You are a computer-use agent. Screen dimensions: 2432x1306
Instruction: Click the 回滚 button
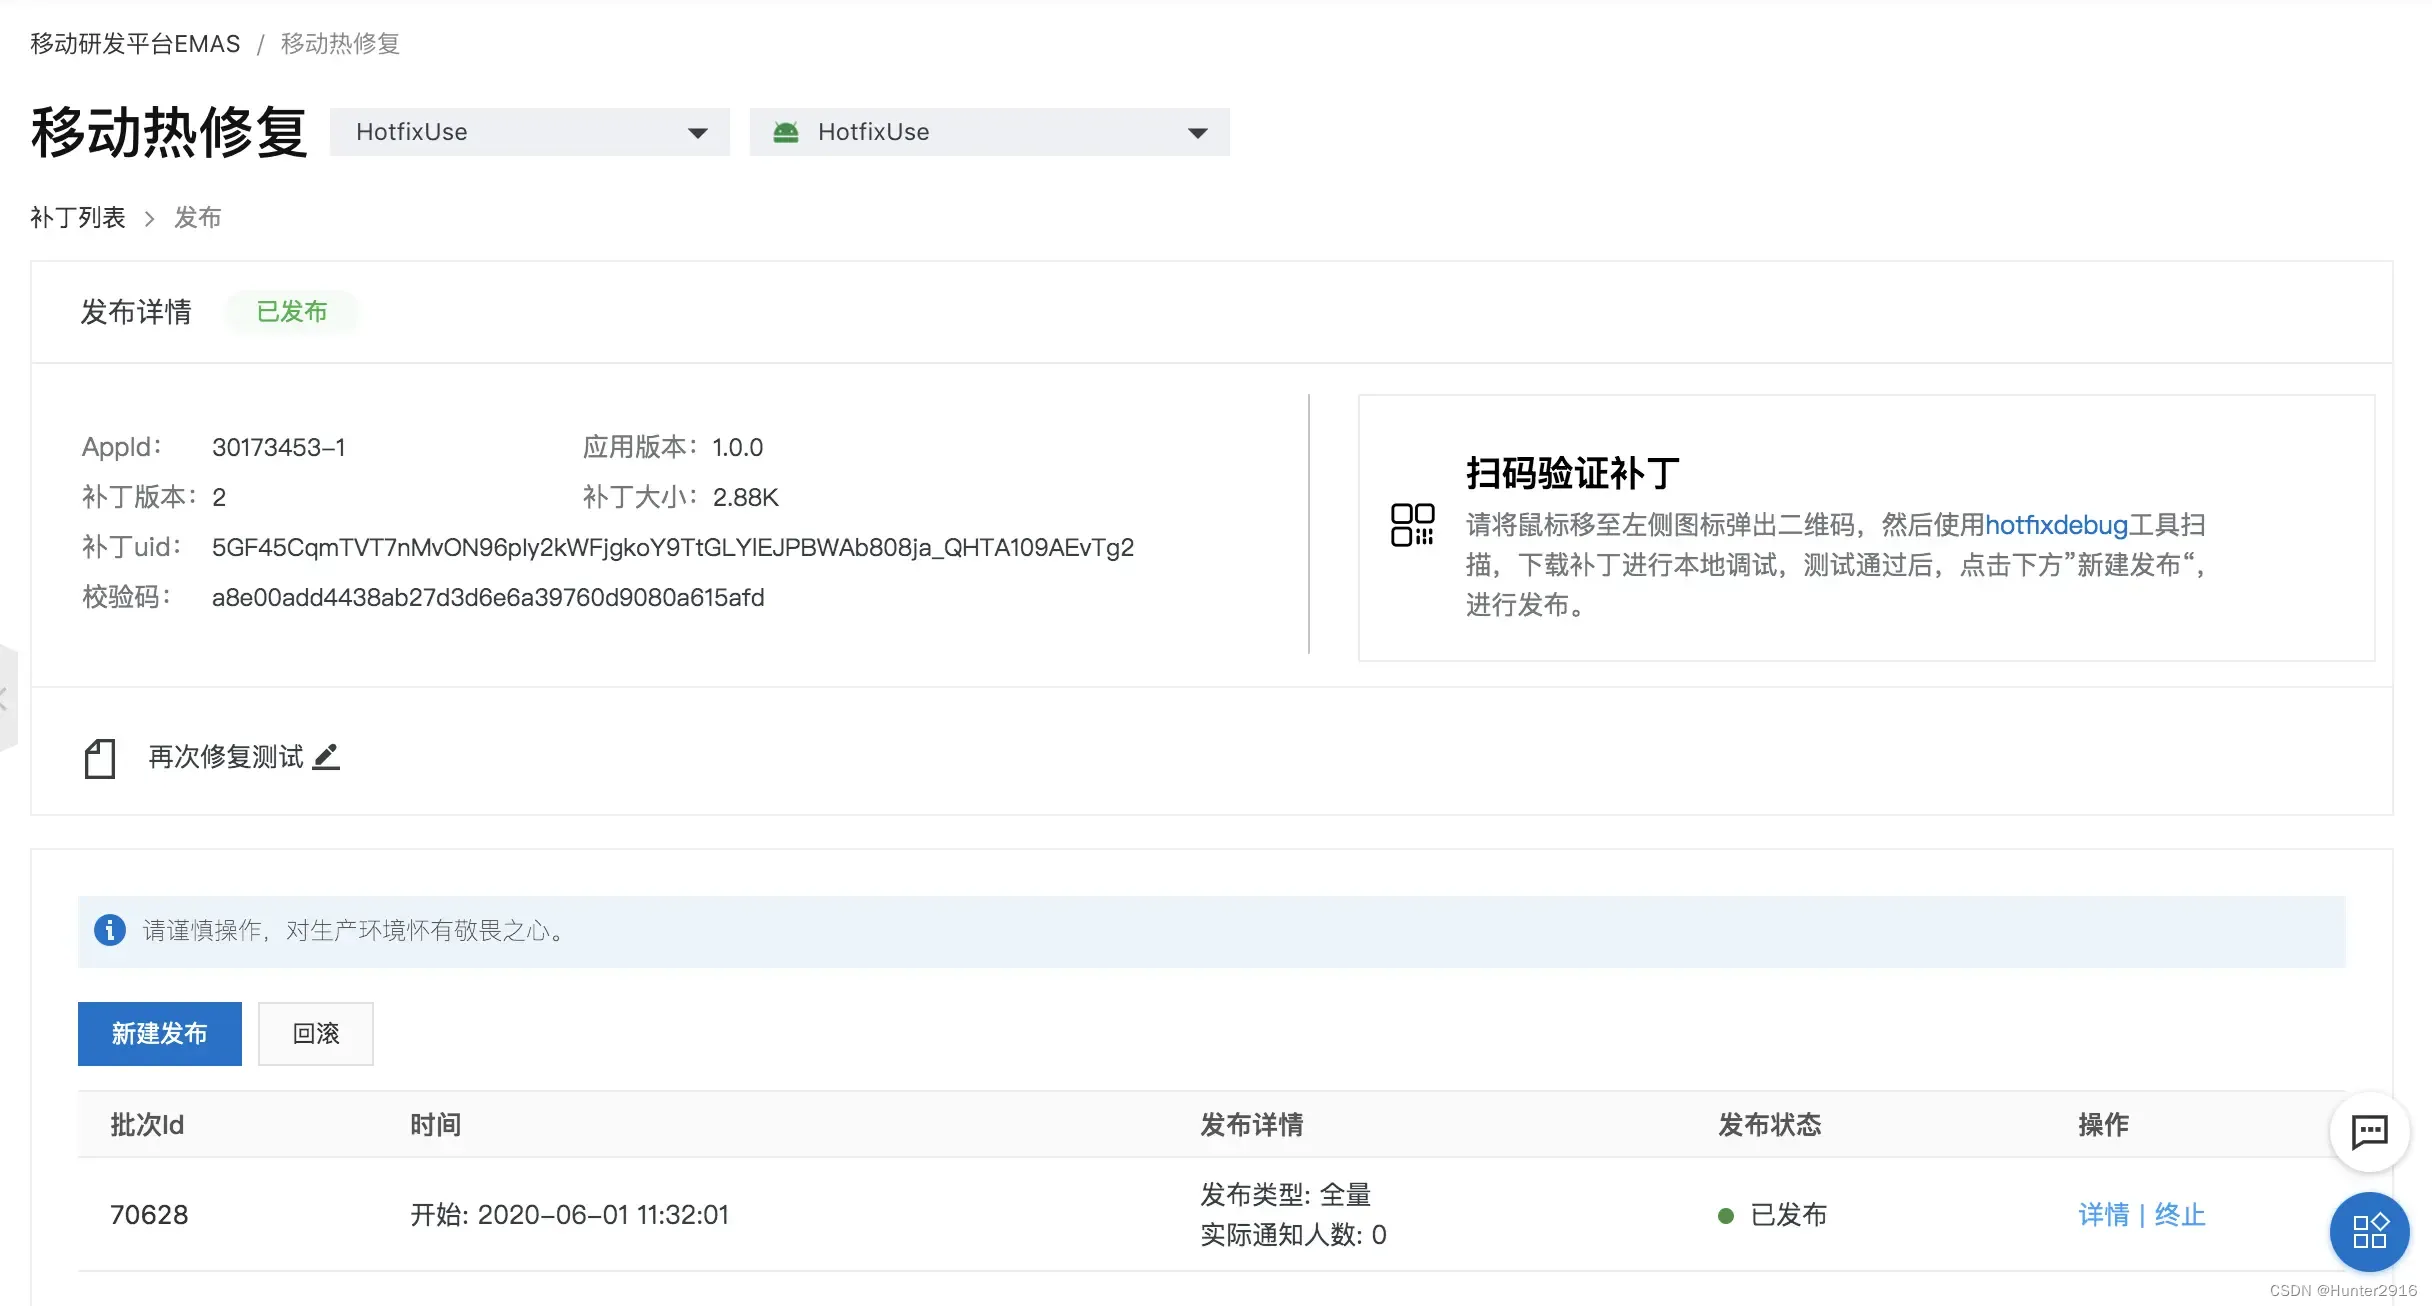(316, 1033)
